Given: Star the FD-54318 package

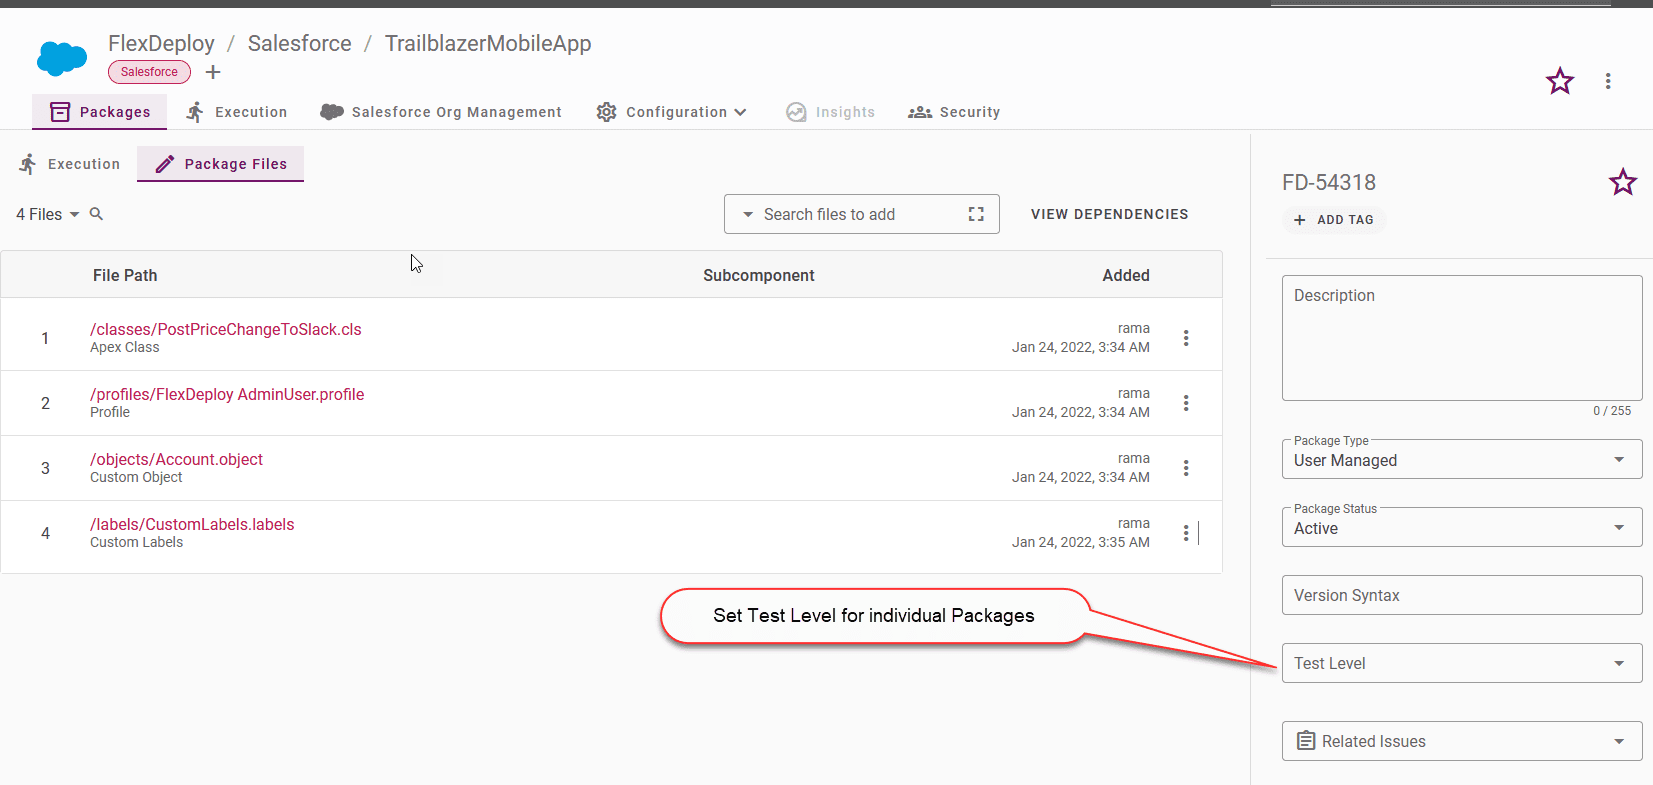Looking at the screenshot, I should pyautogui.click(x=1623, y=182).
